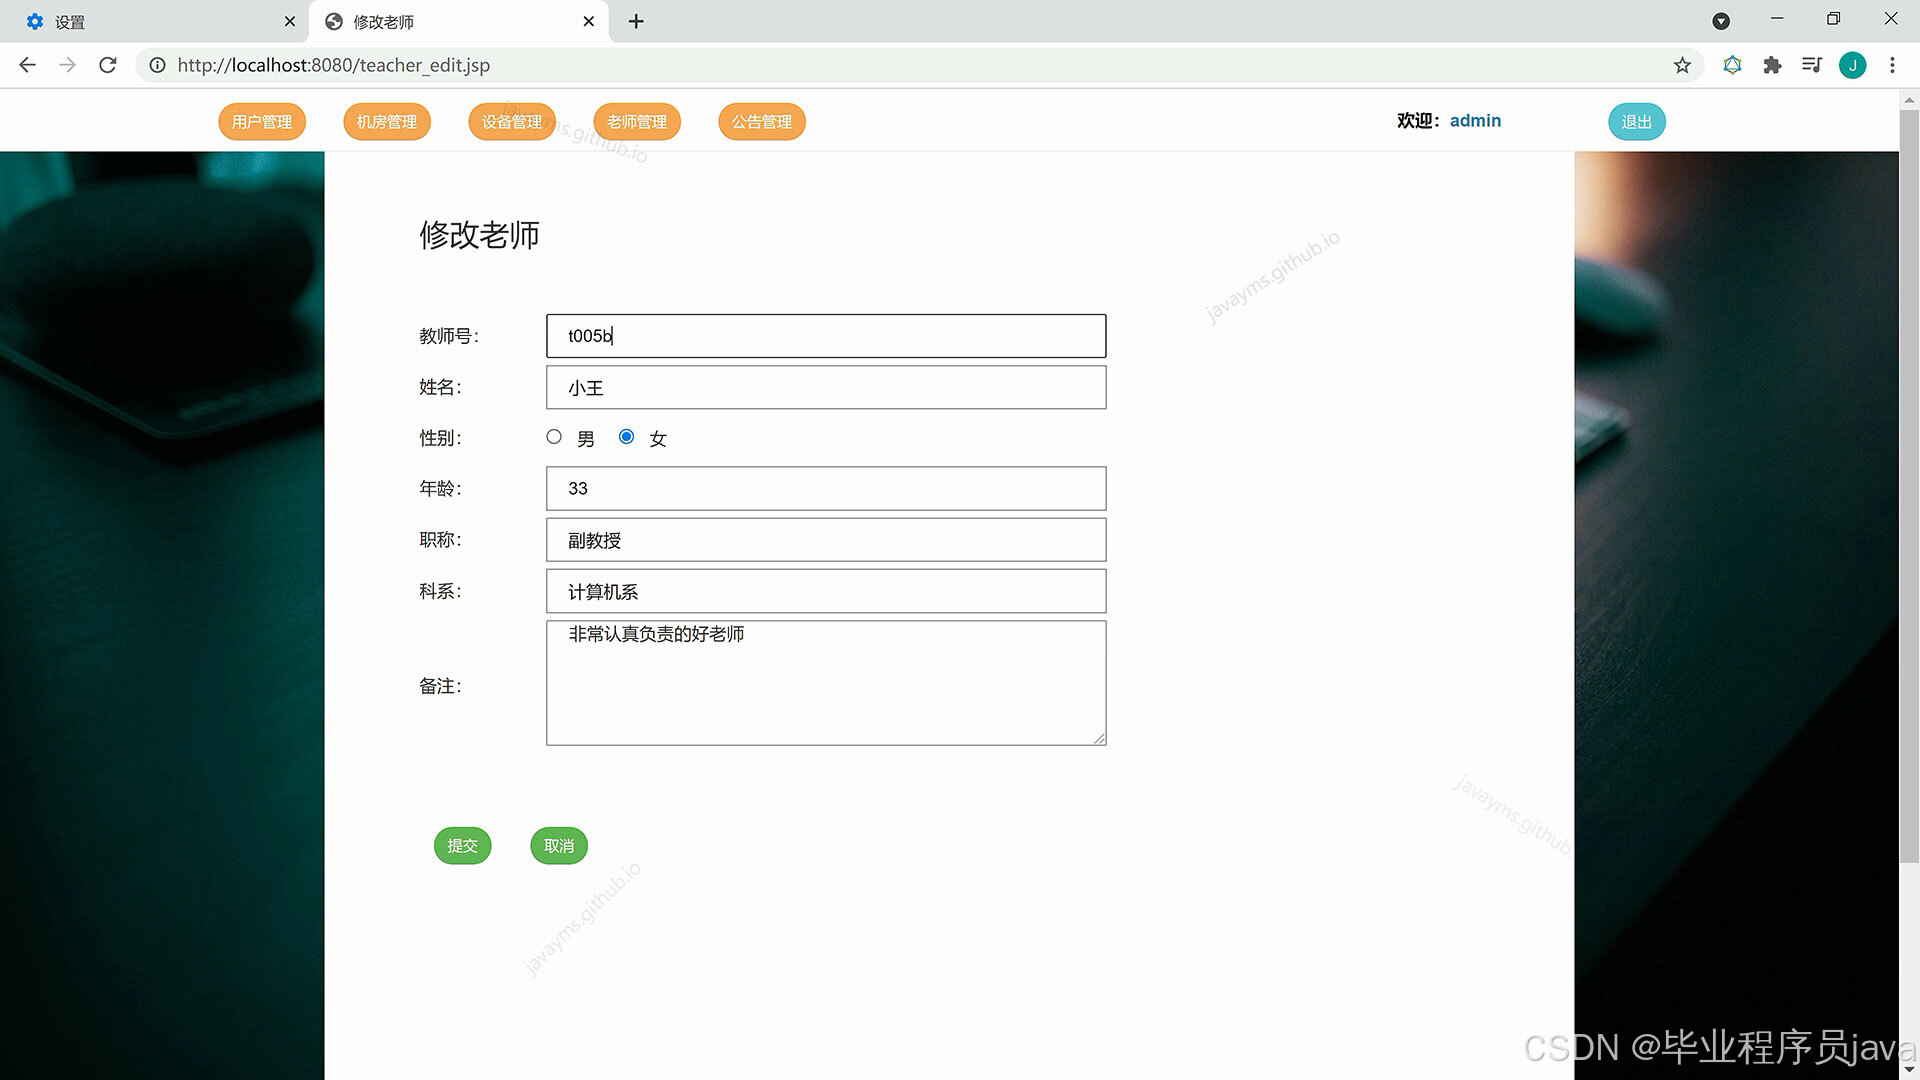This screenshot has width=1920, height=1080.
Task: Click the 教师号 label
Action: 449,337
